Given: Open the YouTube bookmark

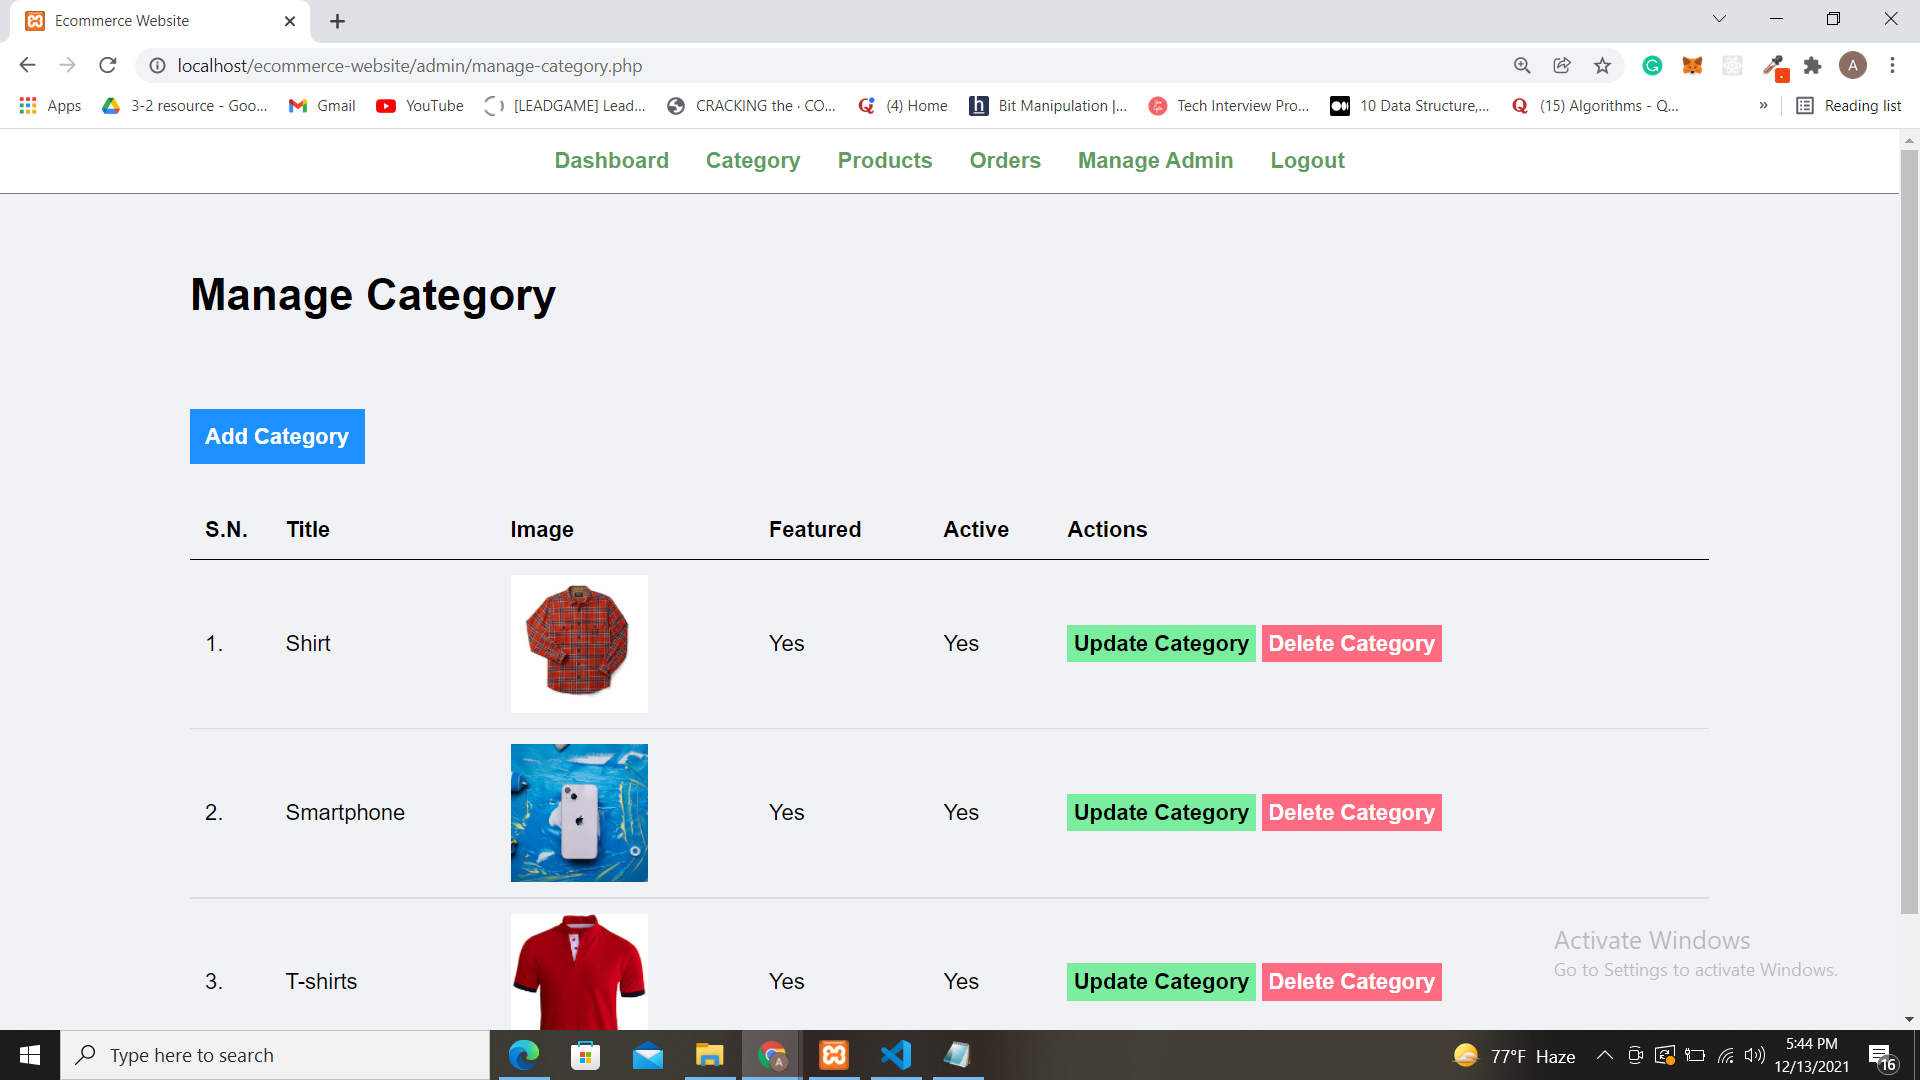Looking at the screenshot, I should pyautogui.click(x=420, y=105).
